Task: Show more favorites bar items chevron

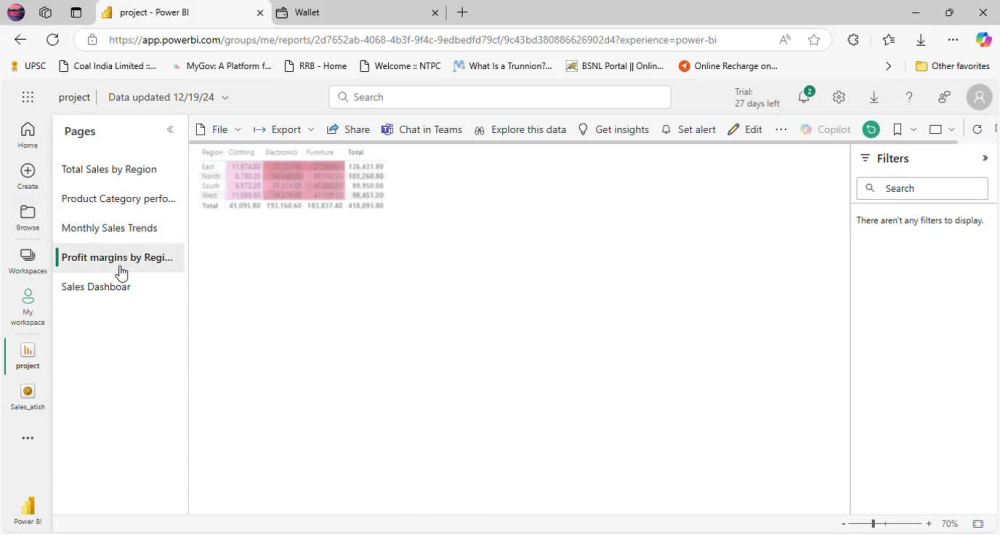Action: [x=888, y=66]
